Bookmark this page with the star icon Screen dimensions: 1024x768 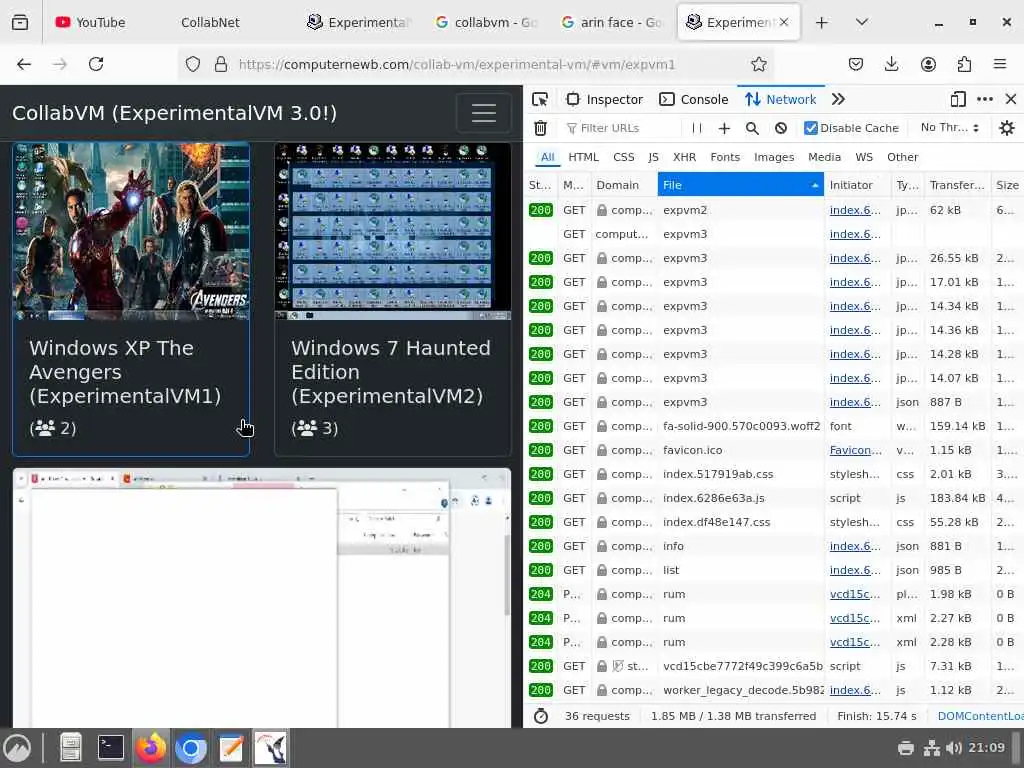pyautogui.click(x=758, y=64)
